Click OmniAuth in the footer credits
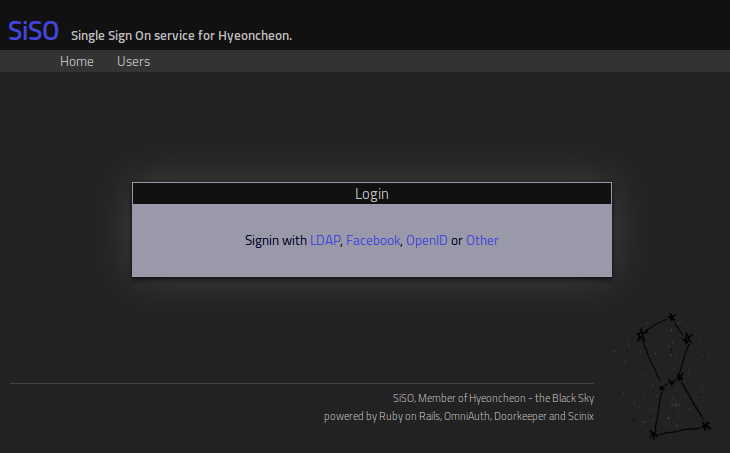Viewport: 730px width, 453px height. point(467,416)
